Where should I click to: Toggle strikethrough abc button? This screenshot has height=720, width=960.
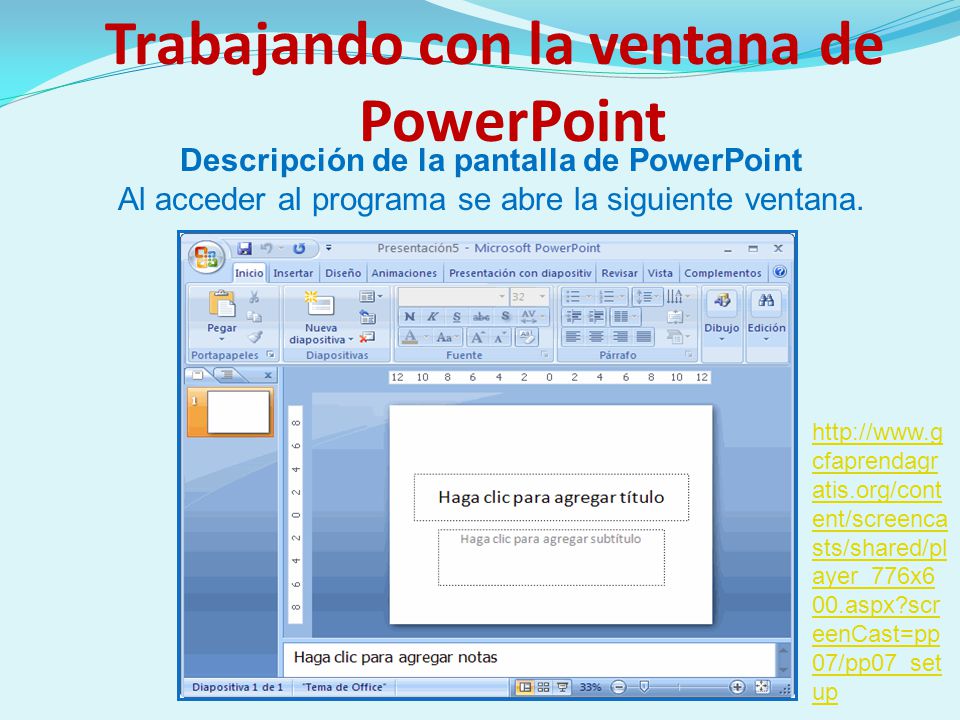coord(481,317)
